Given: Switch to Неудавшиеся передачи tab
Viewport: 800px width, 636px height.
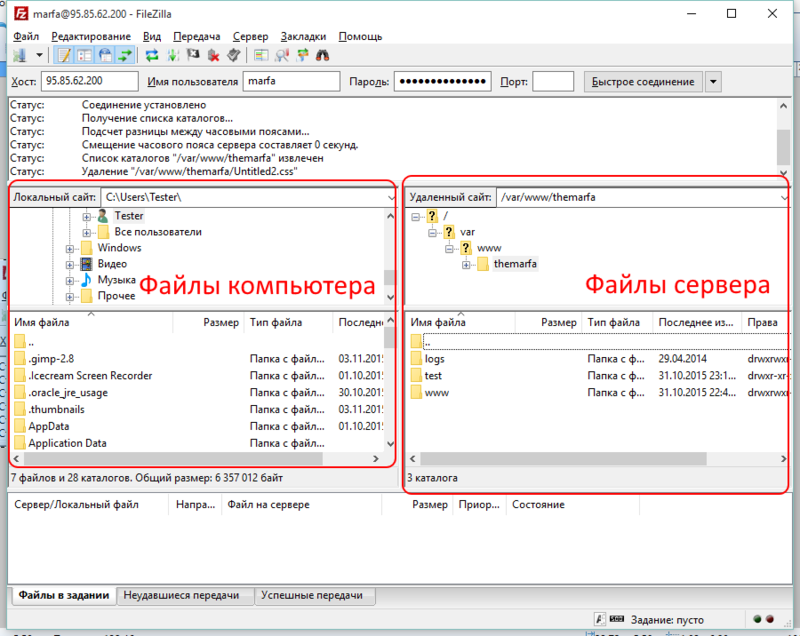Looking at the screenshot, I should point(181,595).
